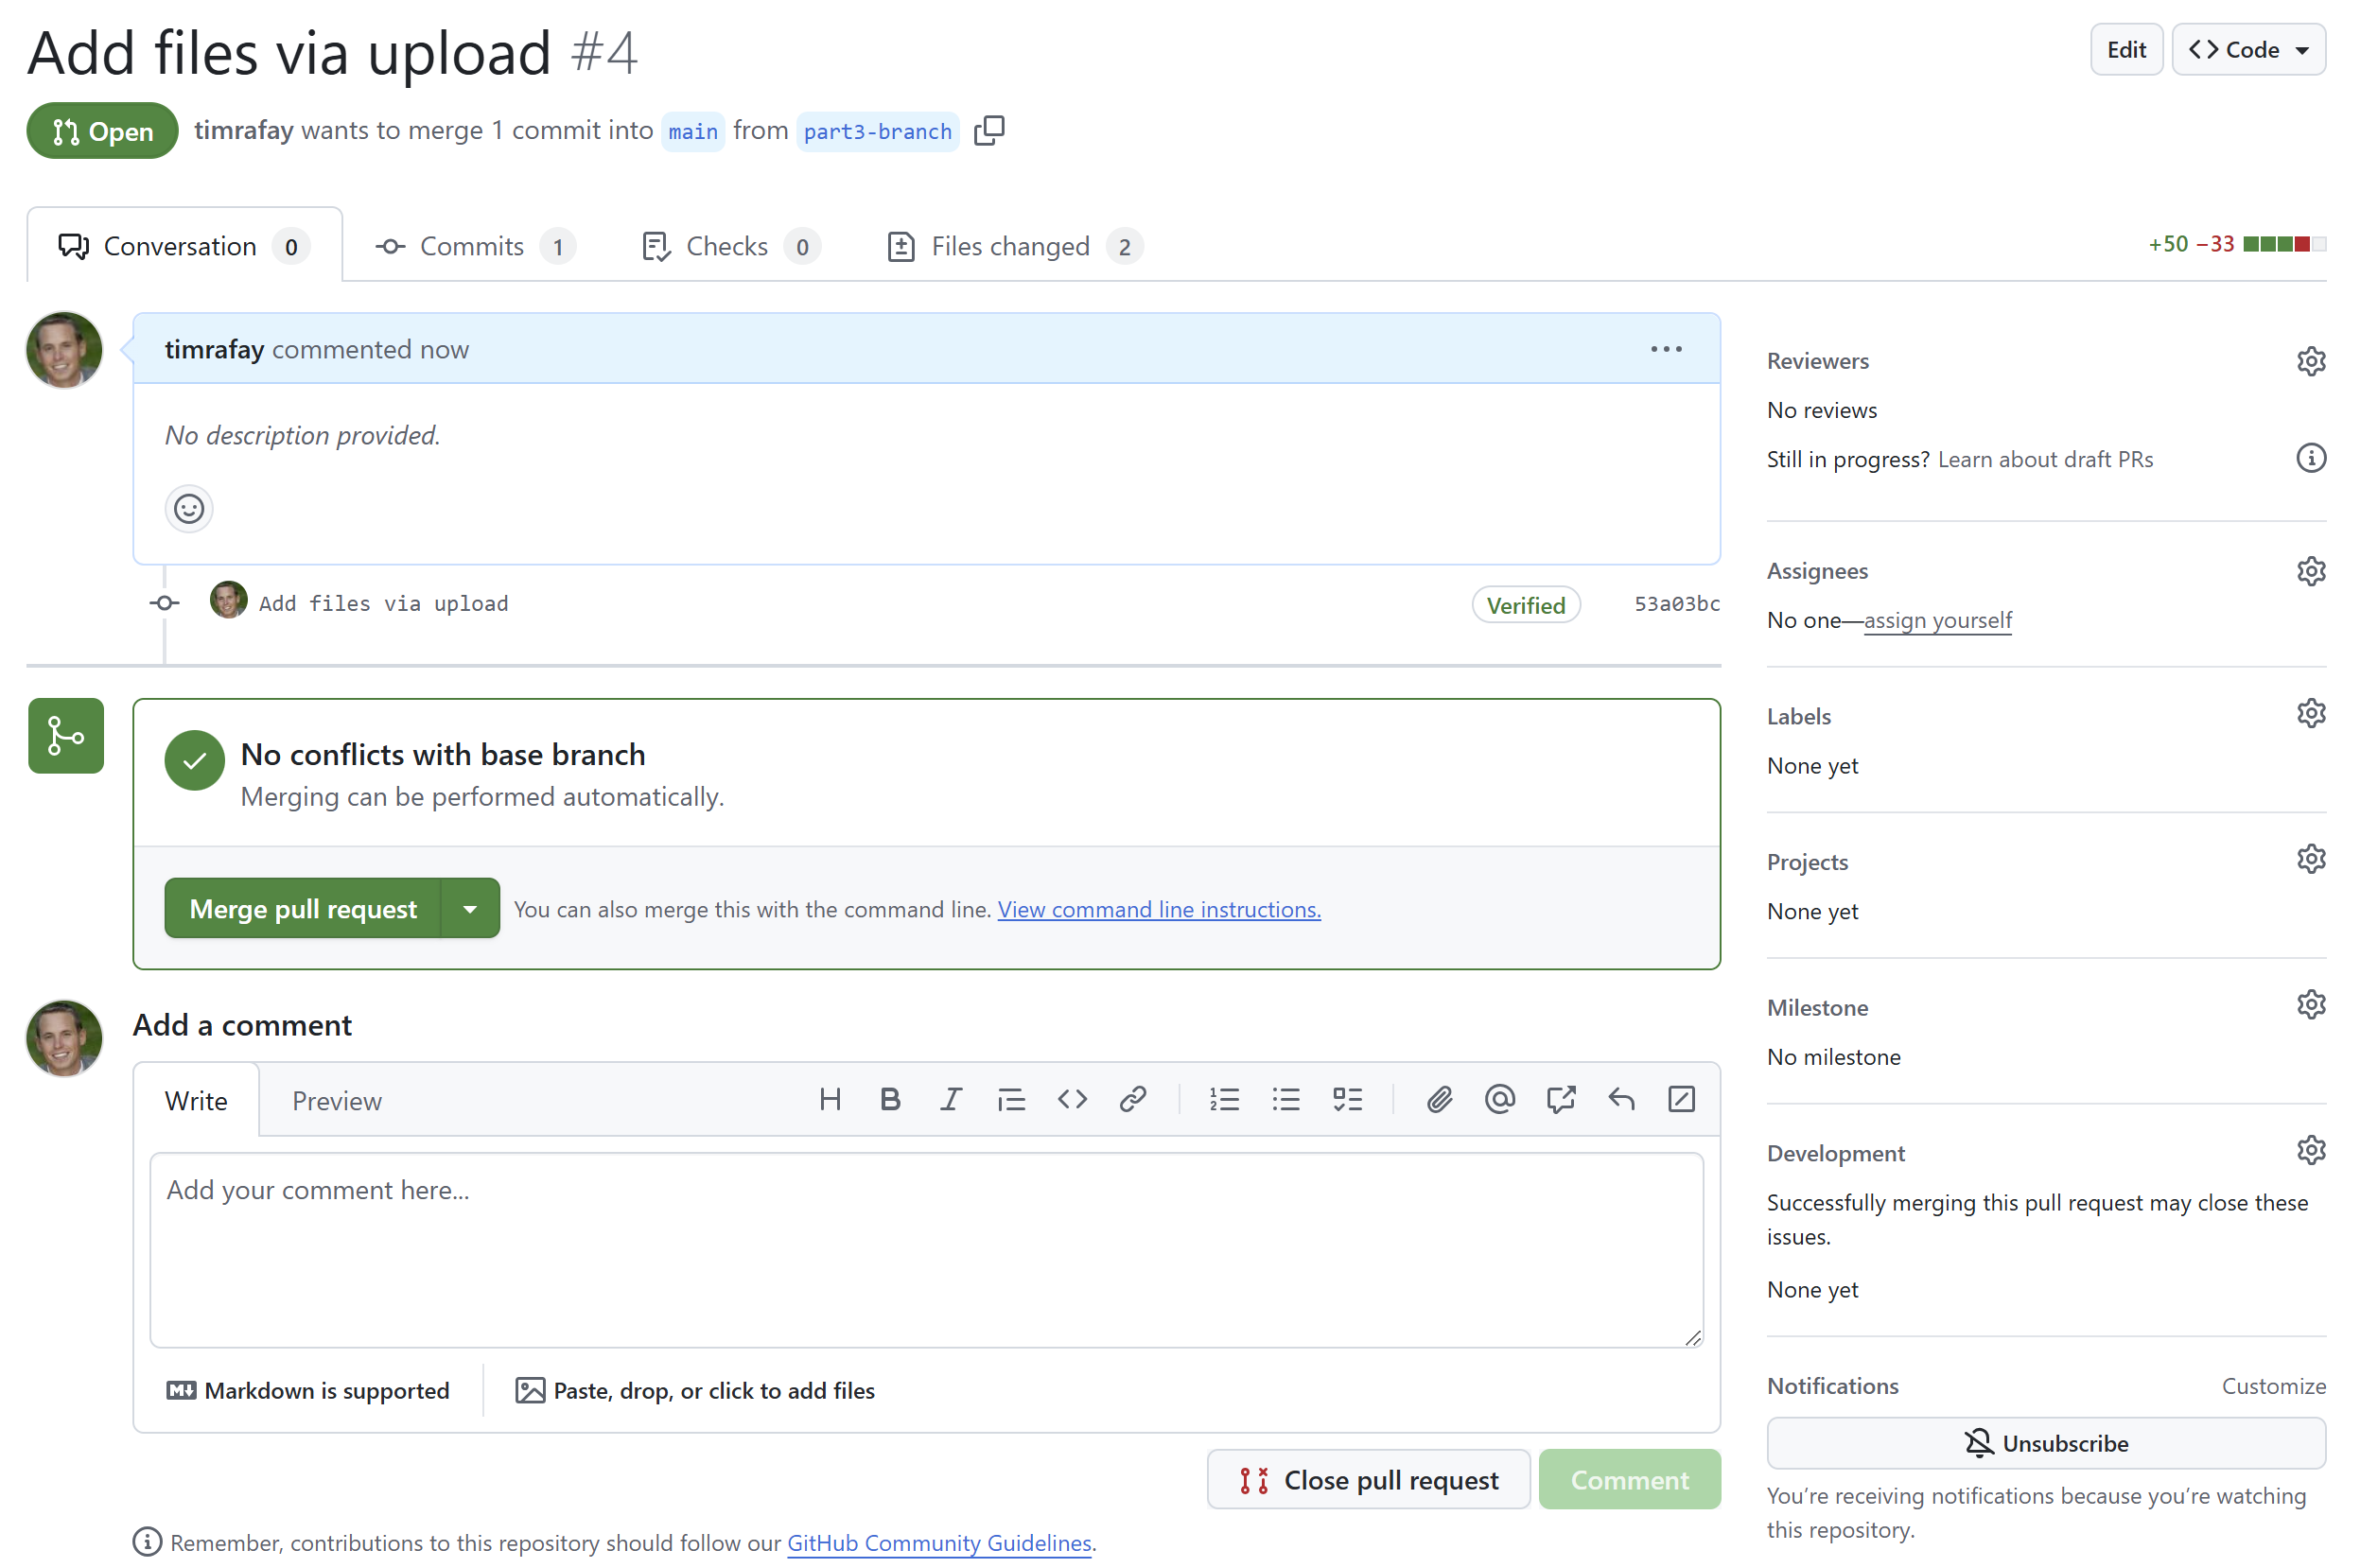
Task: Insert a heading with the H icon
Action: (829, 1100)
